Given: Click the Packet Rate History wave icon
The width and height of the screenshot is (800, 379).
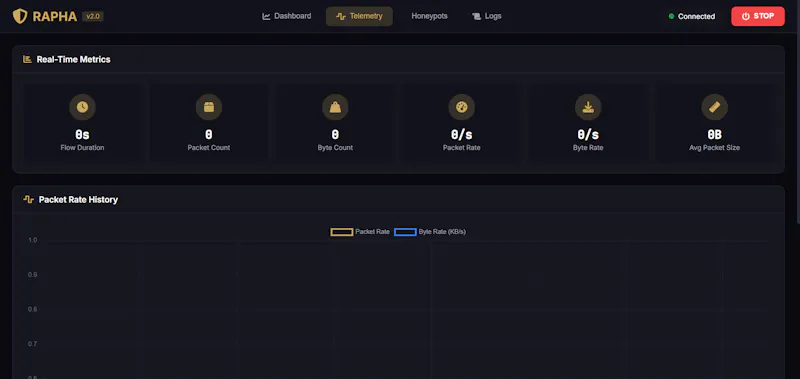Looking at the screenshot, I should coord(29,199).
